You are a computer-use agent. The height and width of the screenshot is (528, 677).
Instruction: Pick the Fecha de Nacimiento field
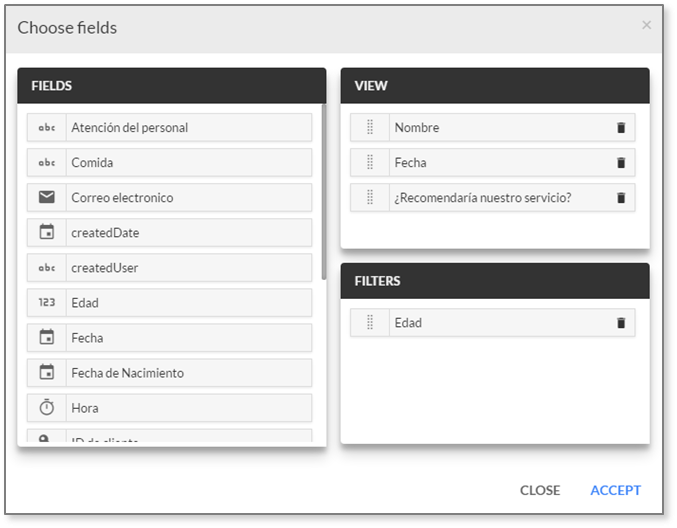[169, 373]
